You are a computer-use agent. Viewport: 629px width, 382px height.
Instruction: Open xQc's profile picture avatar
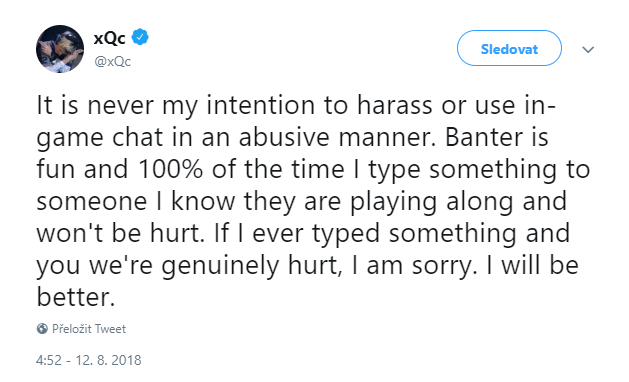tap(60, 49)
